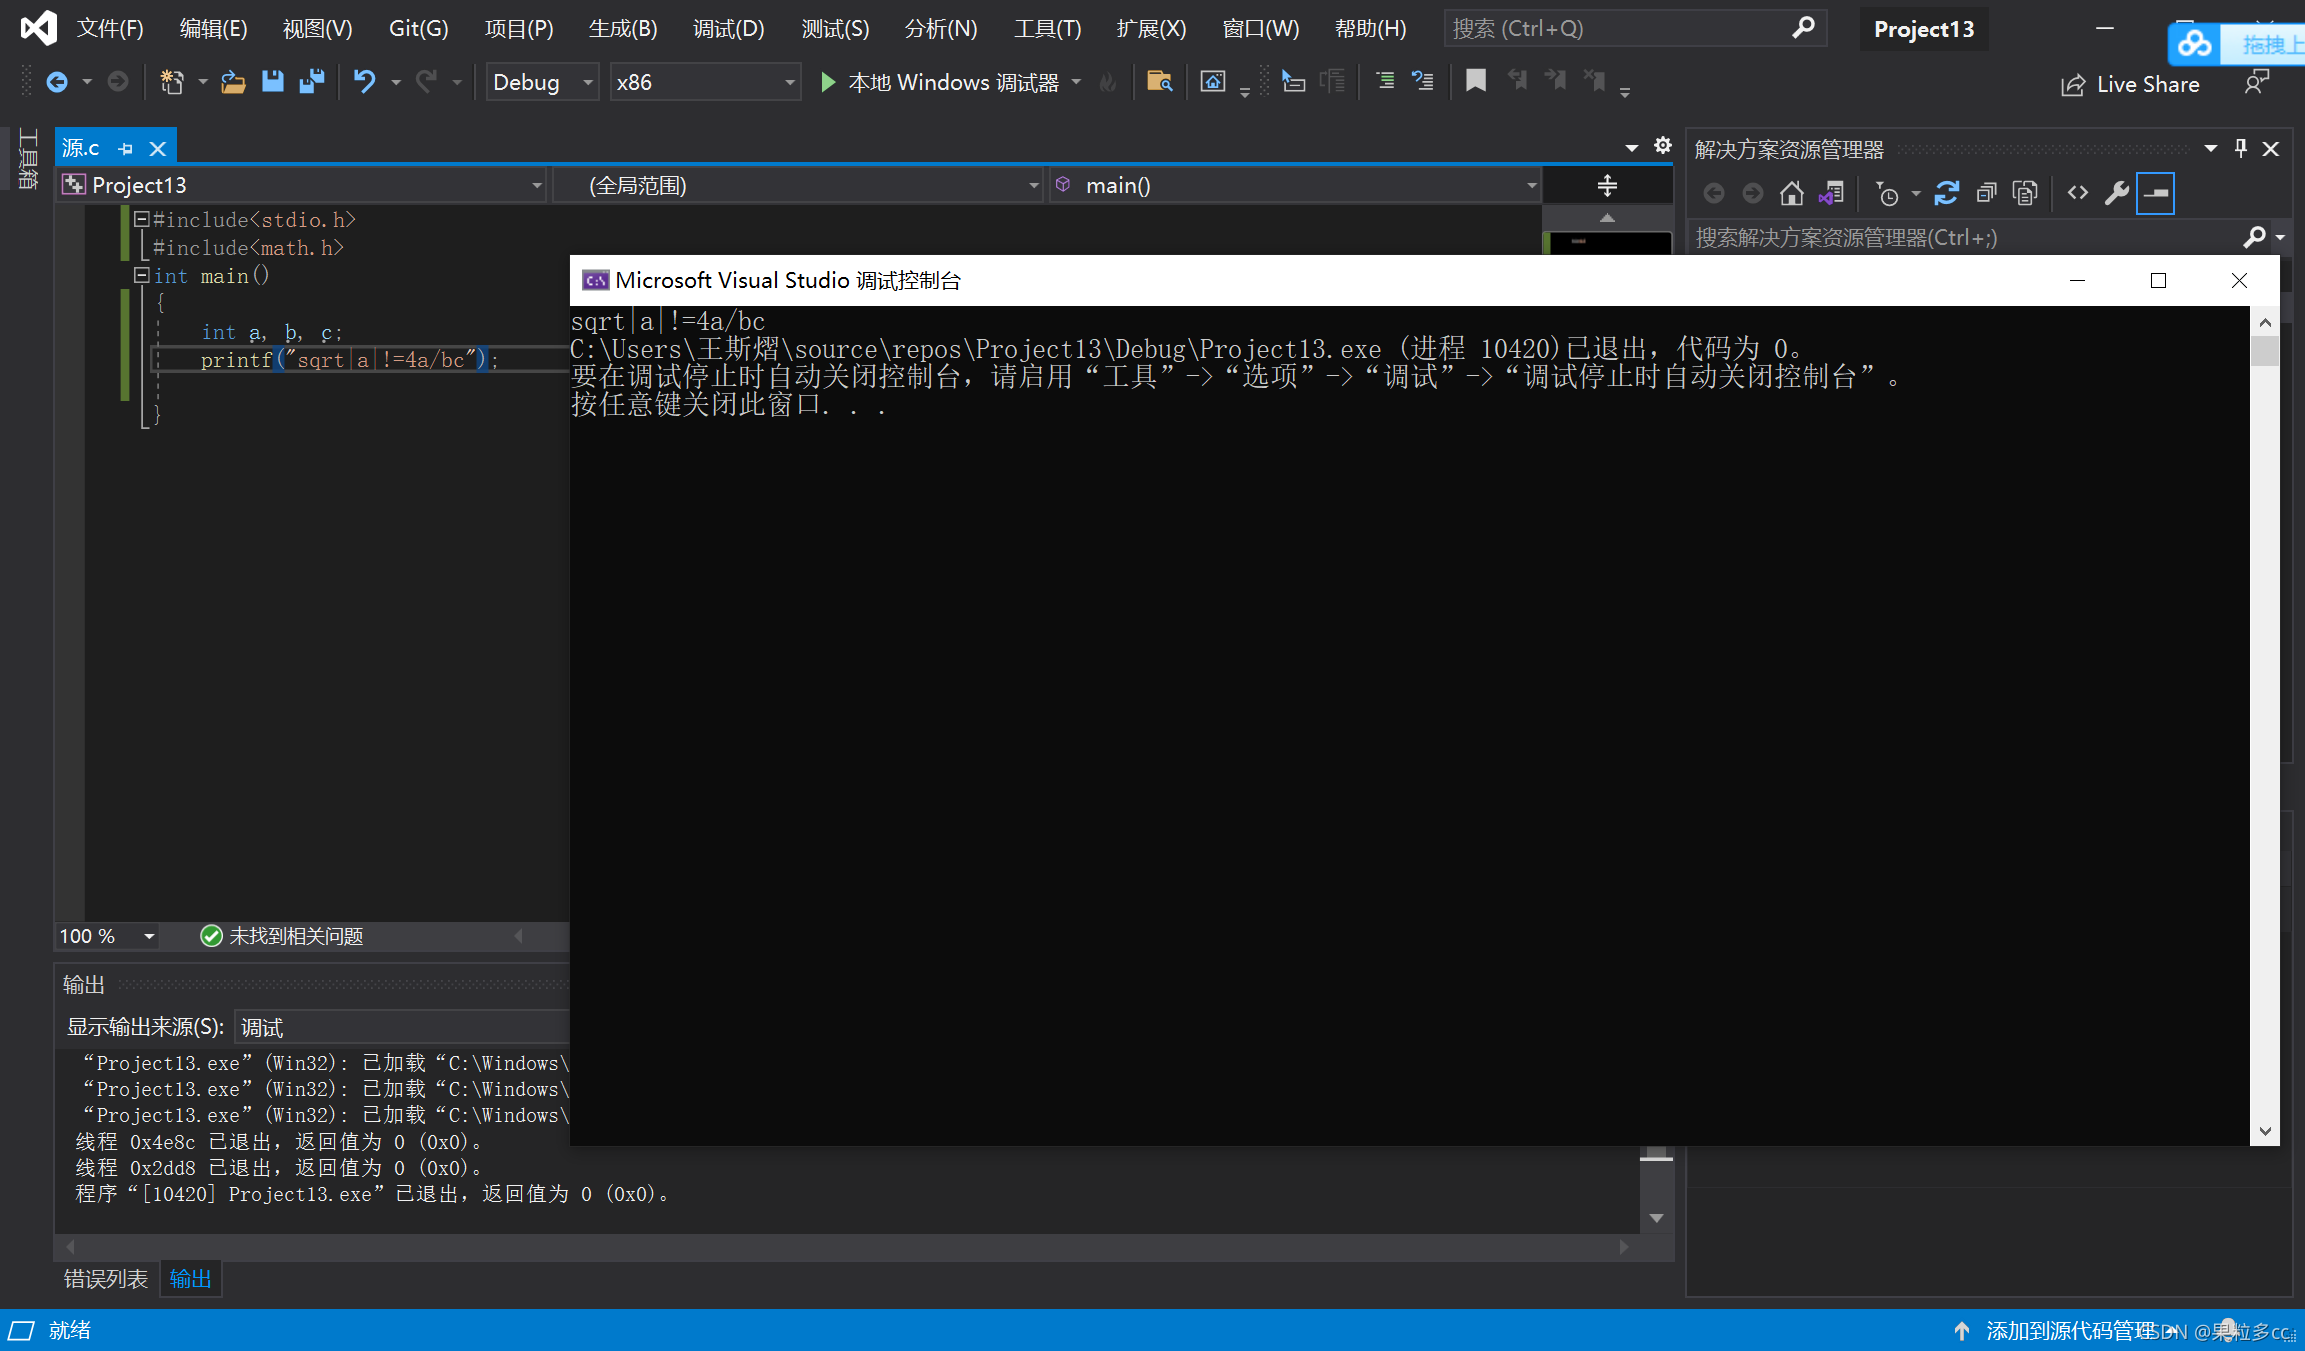Viewport: 2305px width, 1351px height.
Task: Click the Sync/Refresh icon in Solution Explorer
Action: pyautogui.click(x=1946, y=193)
